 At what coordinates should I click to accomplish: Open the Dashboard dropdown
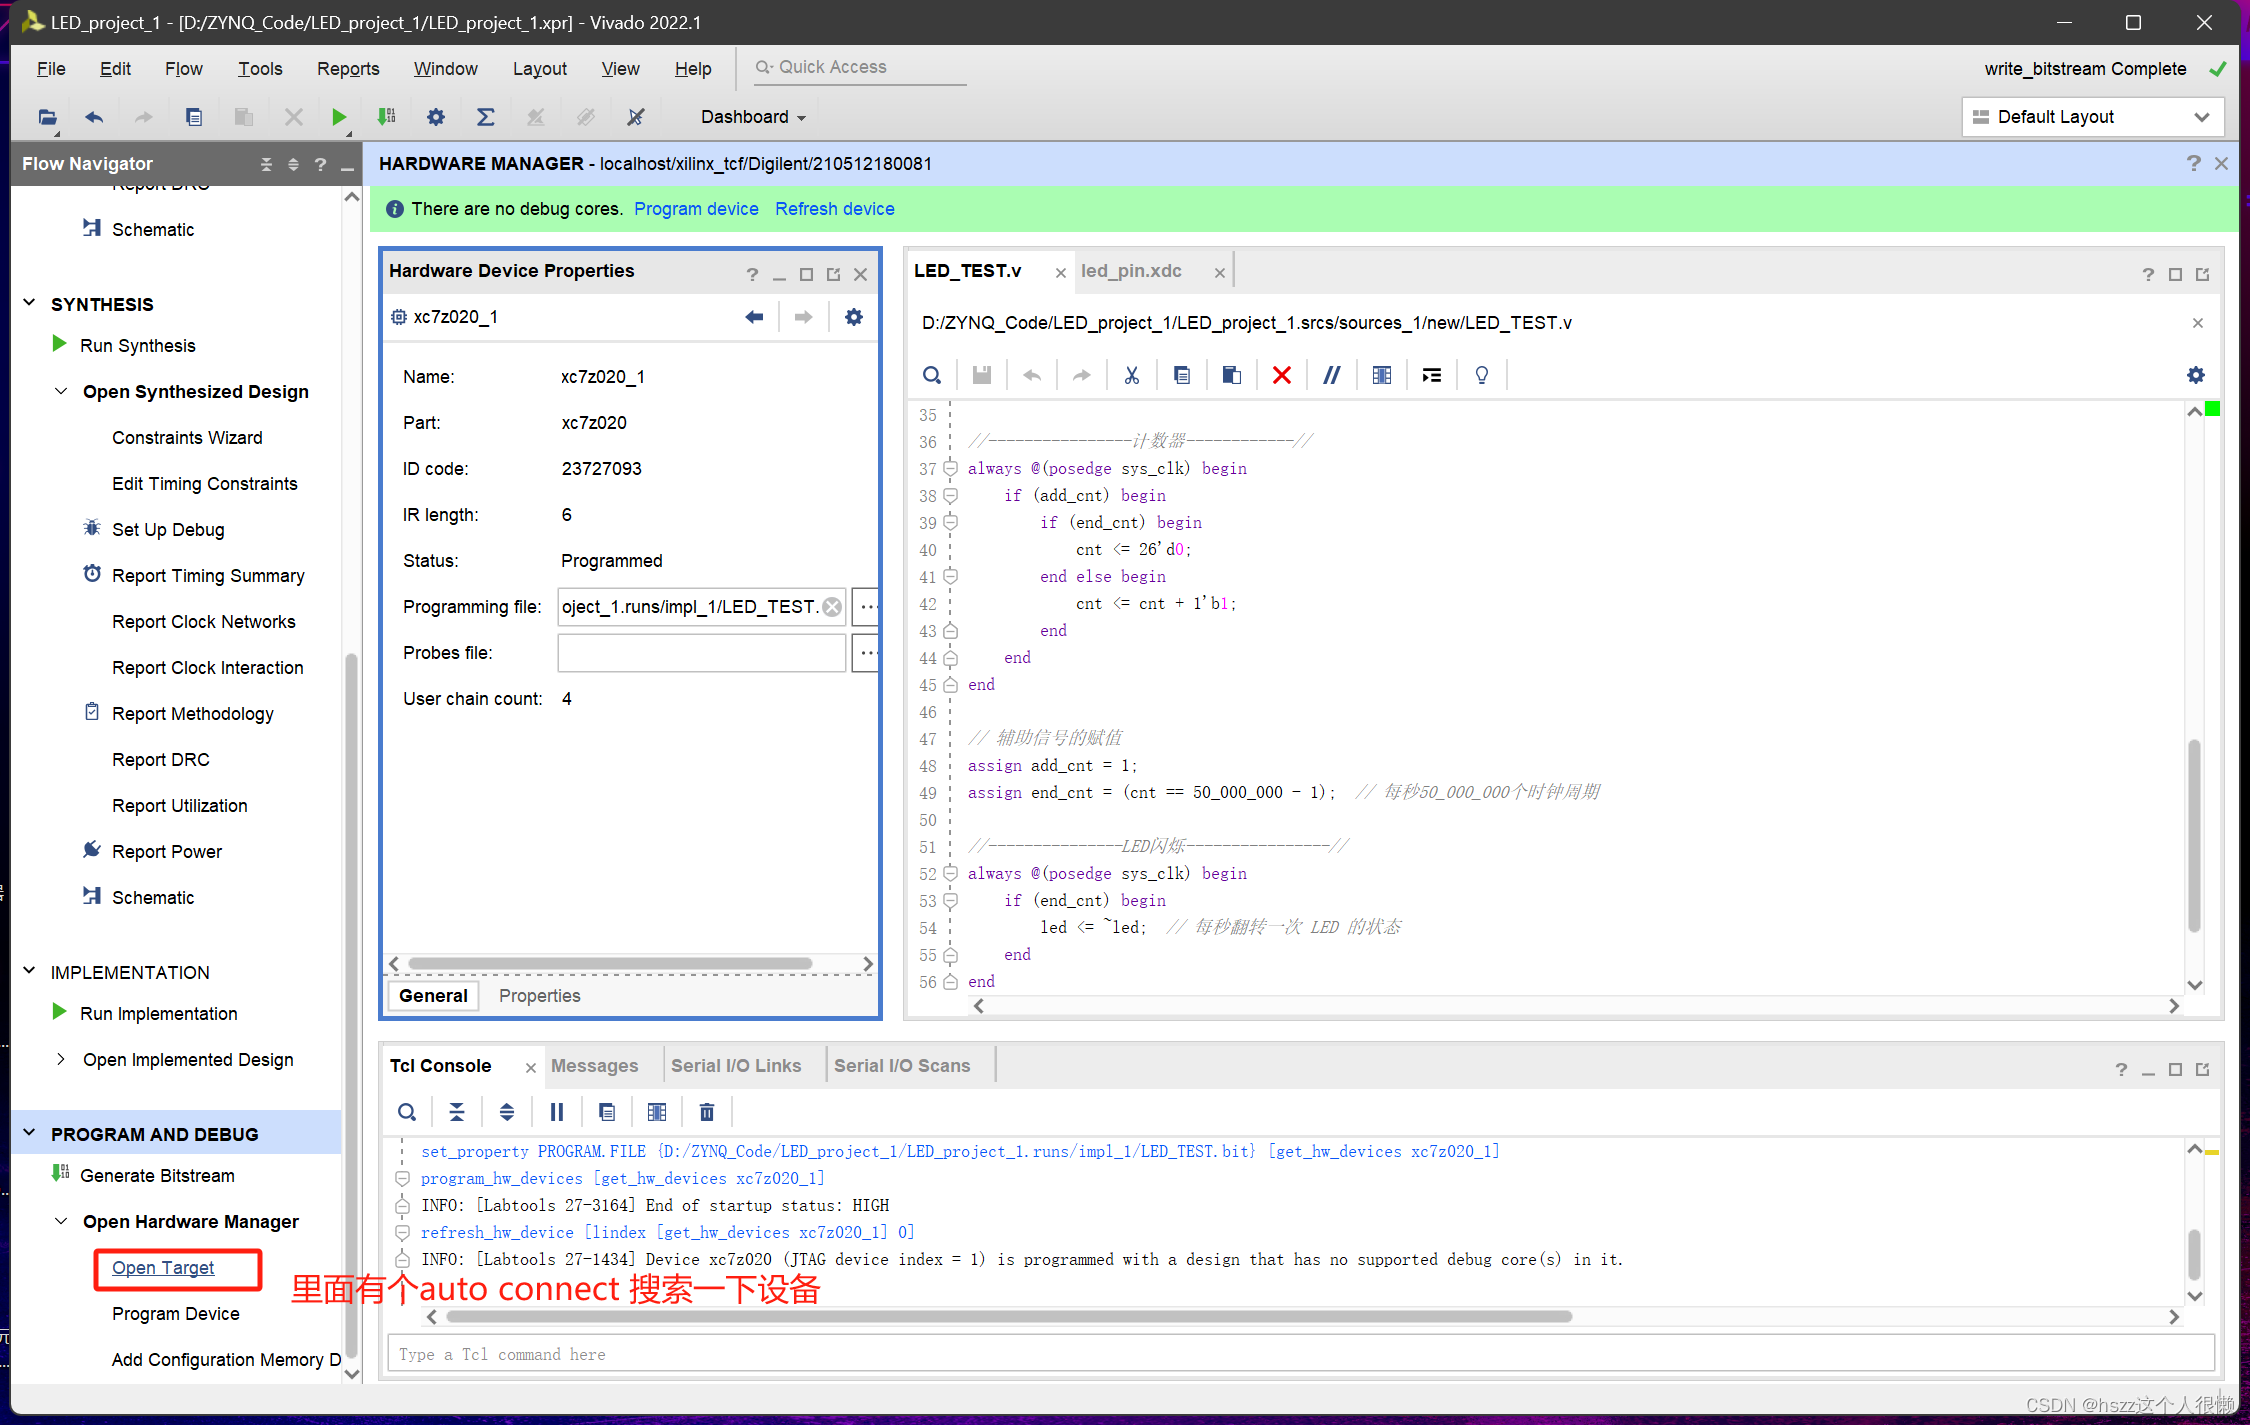click(753, 117)
